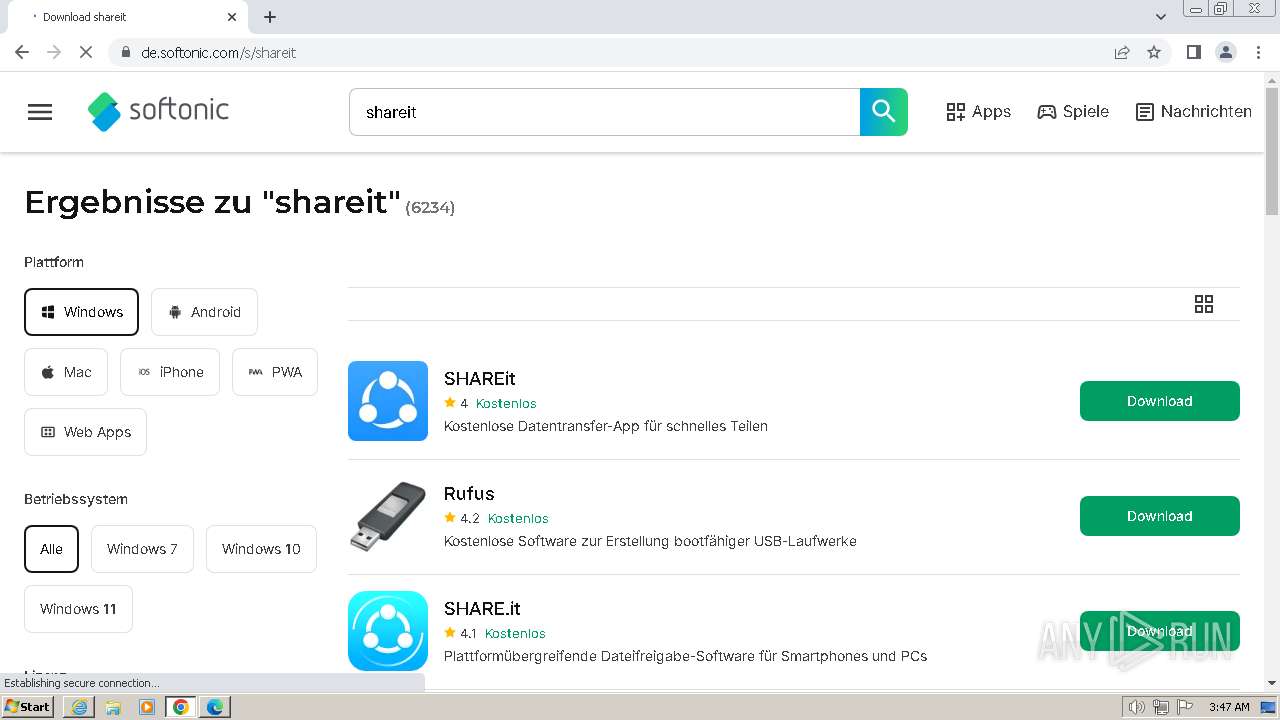Open the Rufus USB drive icon

(388, 516)
